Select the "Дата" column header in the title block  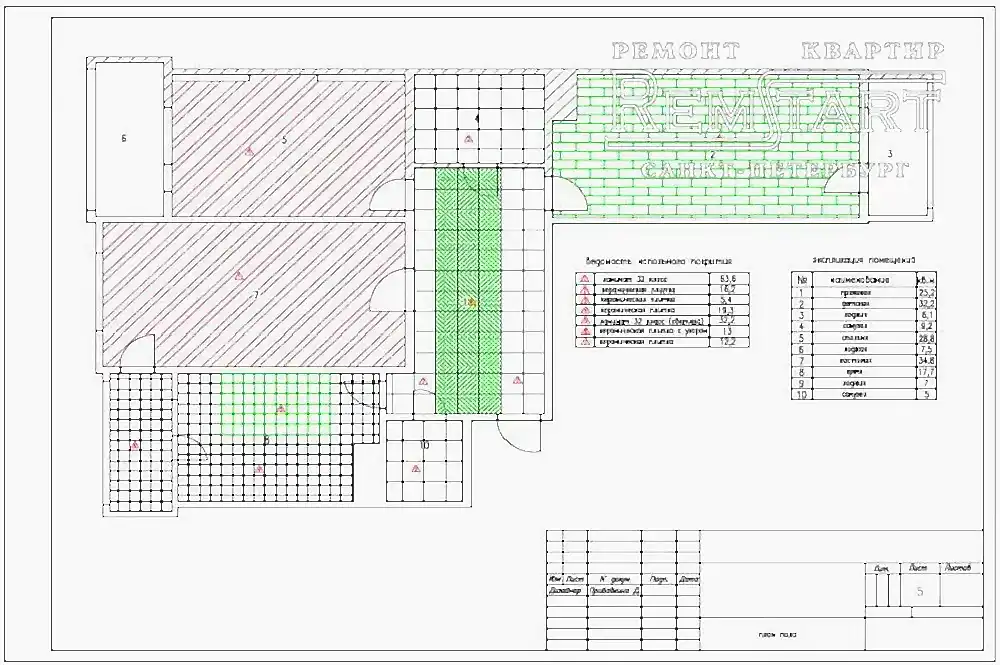[688, 579]
